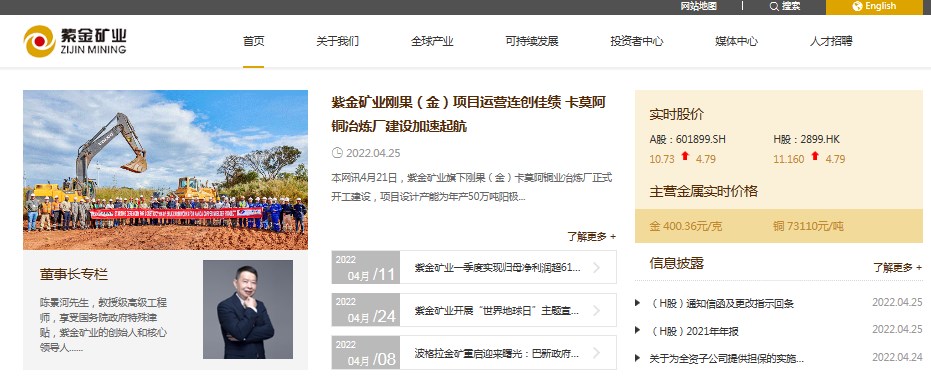Viewport: 931px width, 390px height.
Task: Click the clock icon next to 2022.04.25
Action: (x=337, y=153)
